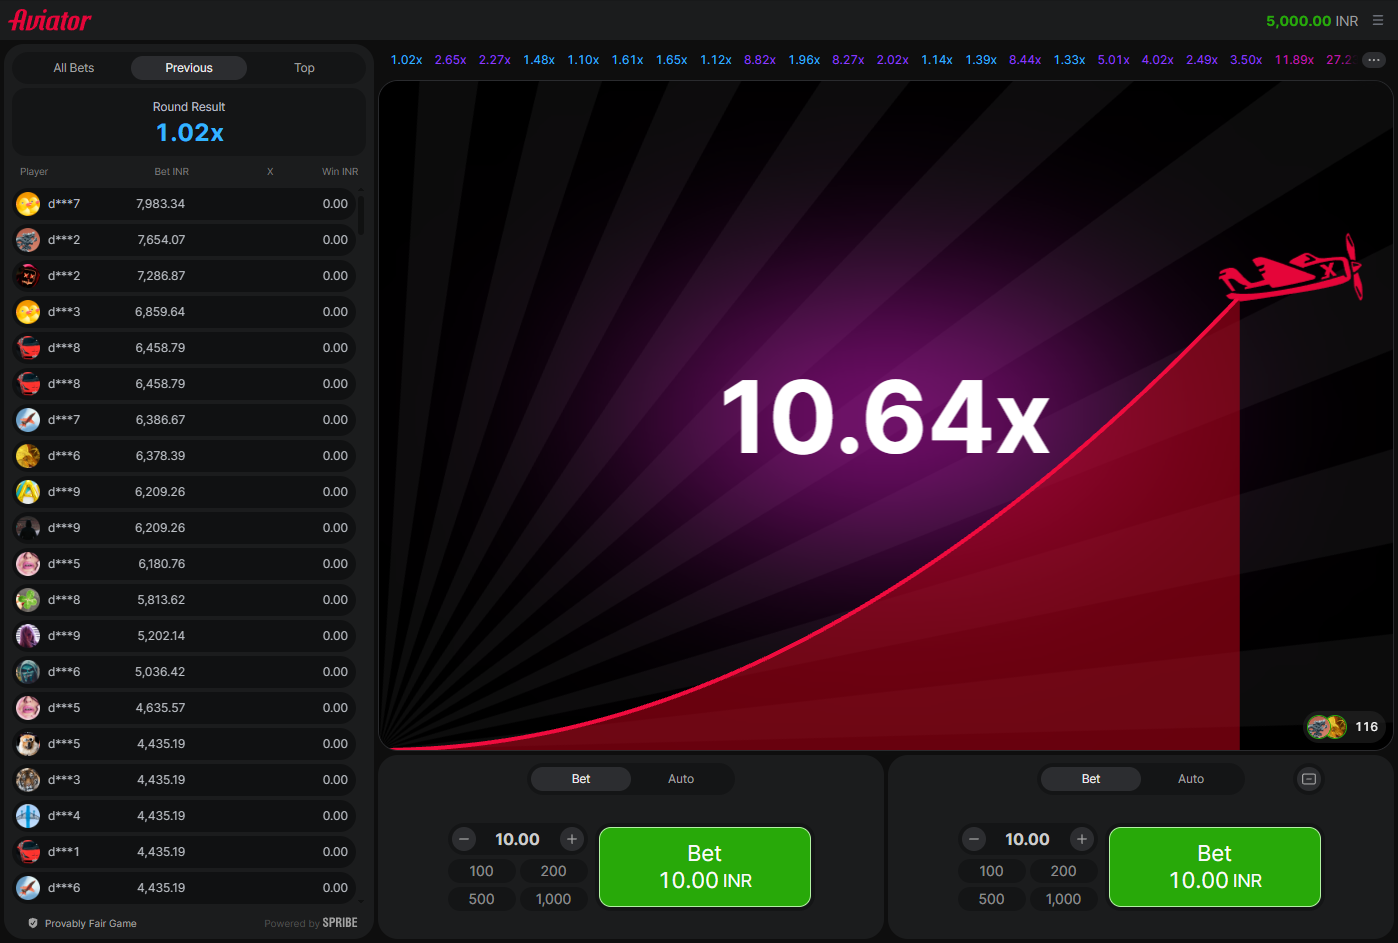Expand round history with the three-dots button

pos(1374,60)
